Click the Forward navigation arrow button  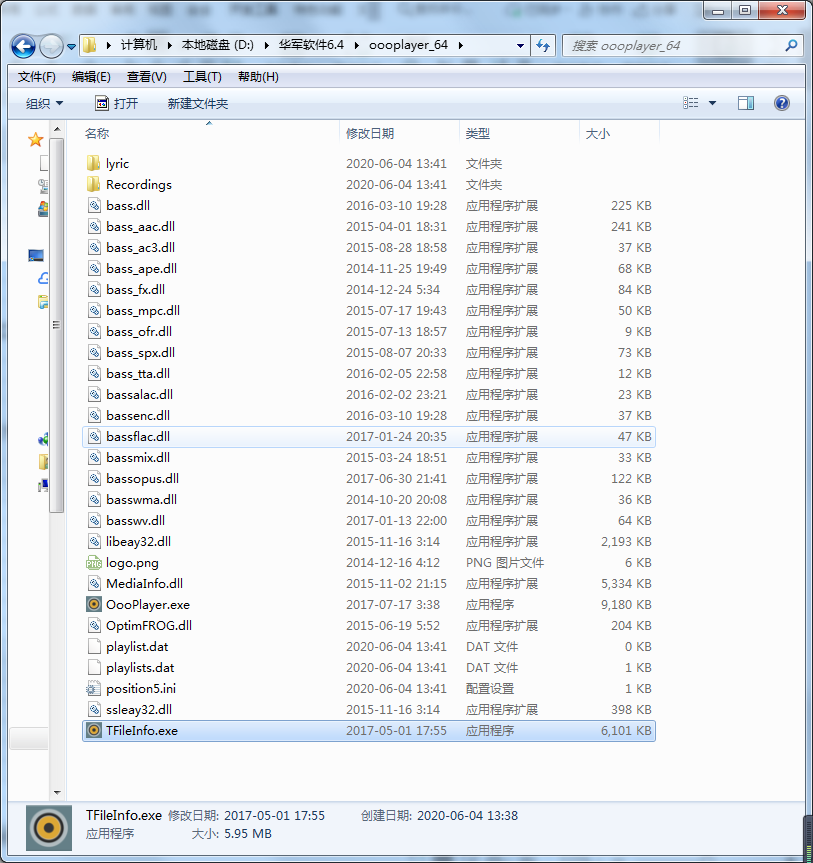(52, 46)
